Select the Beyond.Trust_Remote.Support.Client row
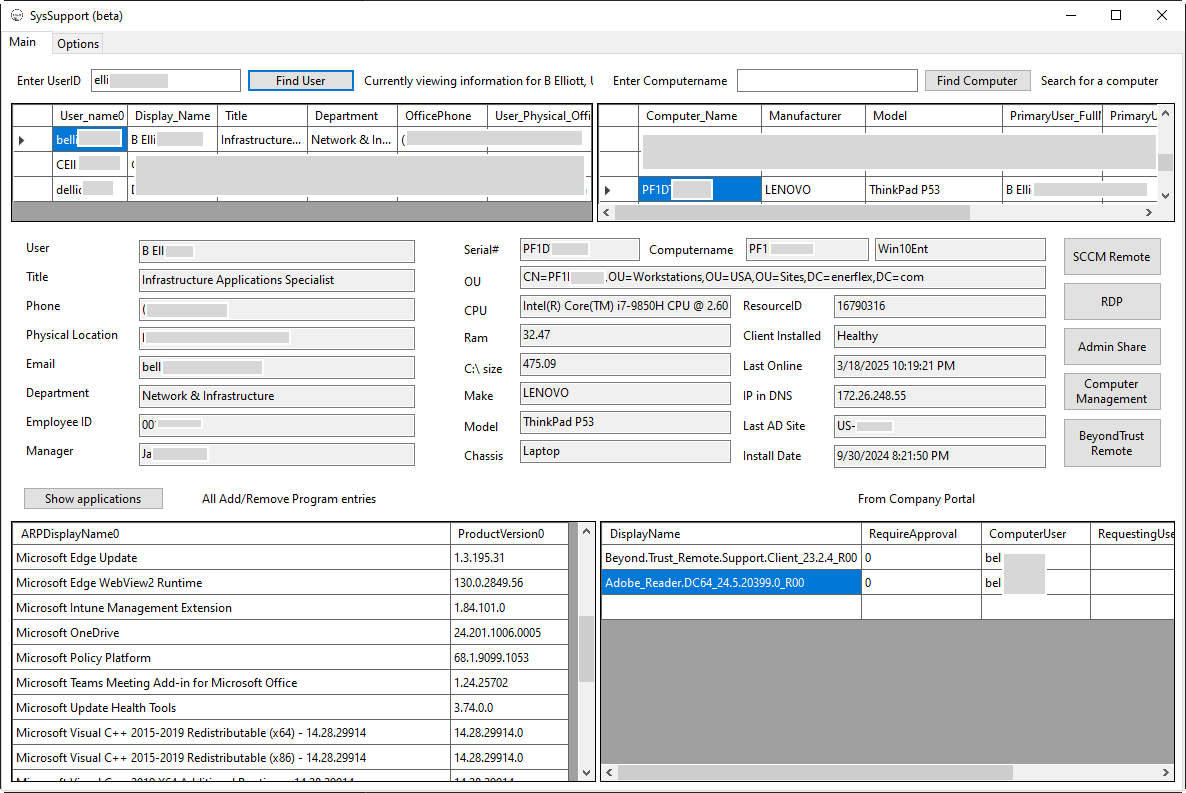The image size is (1186, 793). (x=730, y=558)
